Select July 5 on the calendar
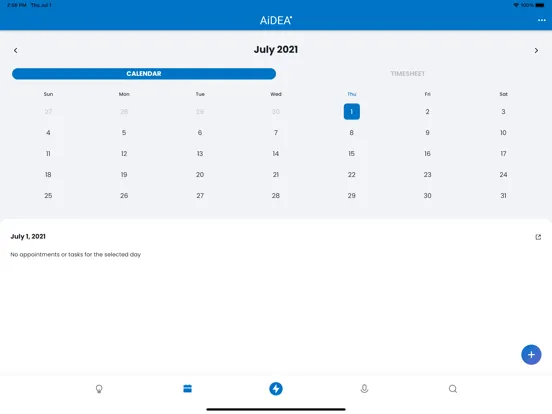552x414 pixels. coord(124,133)
